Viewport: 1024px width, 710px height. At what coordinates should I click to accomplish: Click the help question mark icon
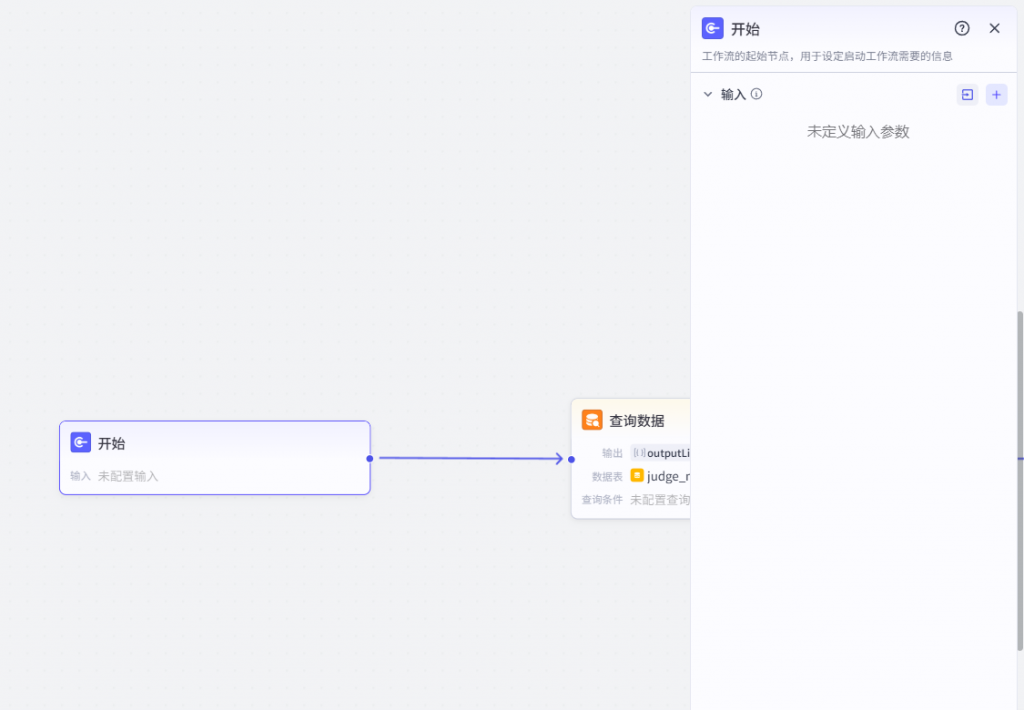[x=961, y=28]
